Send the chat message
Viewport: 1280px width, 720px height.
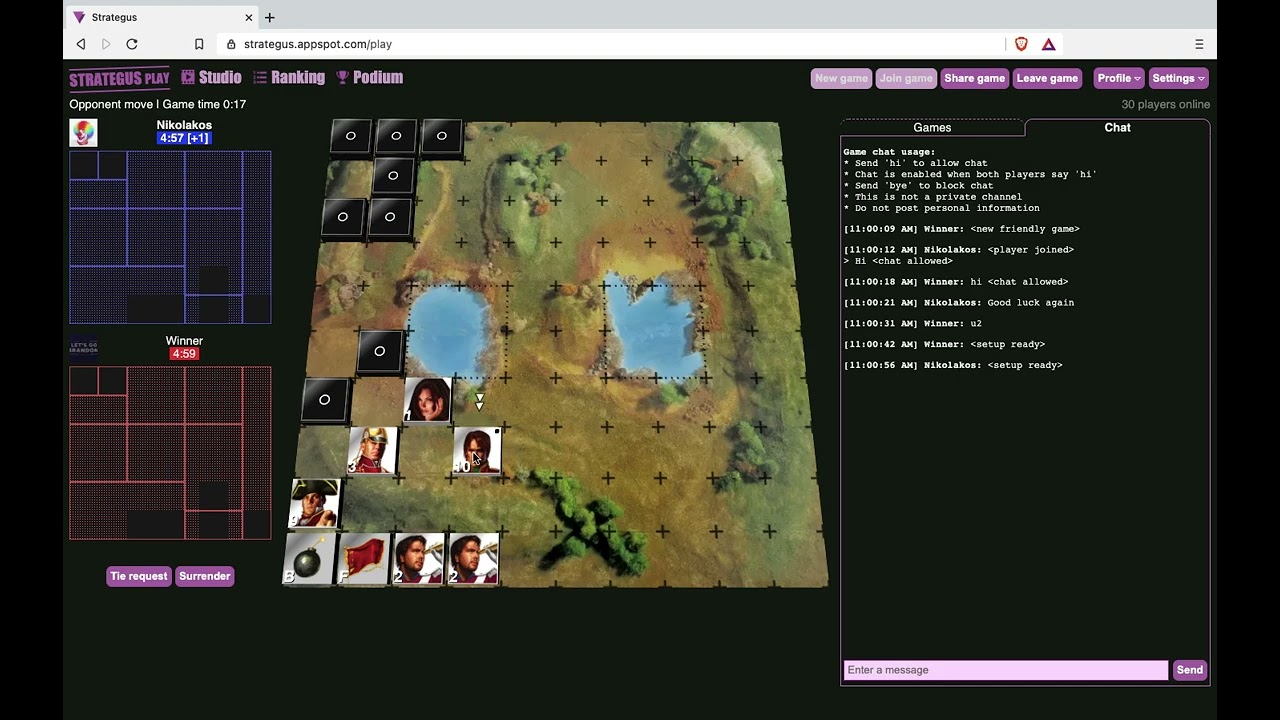coord(1189,670)
